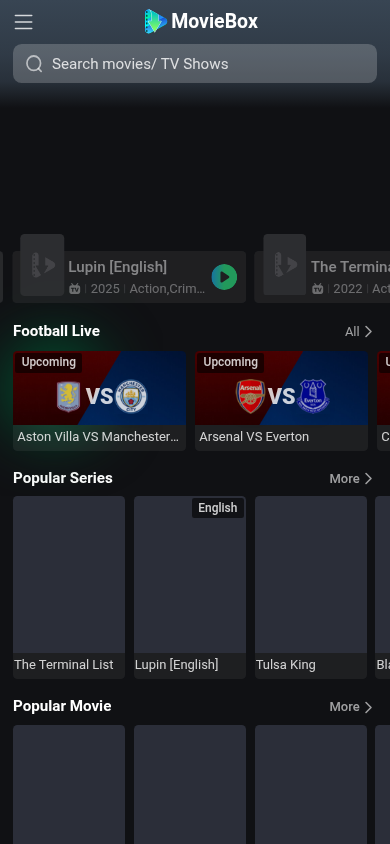Open the Aston Villa VS Manchester match card
The height and width of the screenshot is (844, 390).
100,401
